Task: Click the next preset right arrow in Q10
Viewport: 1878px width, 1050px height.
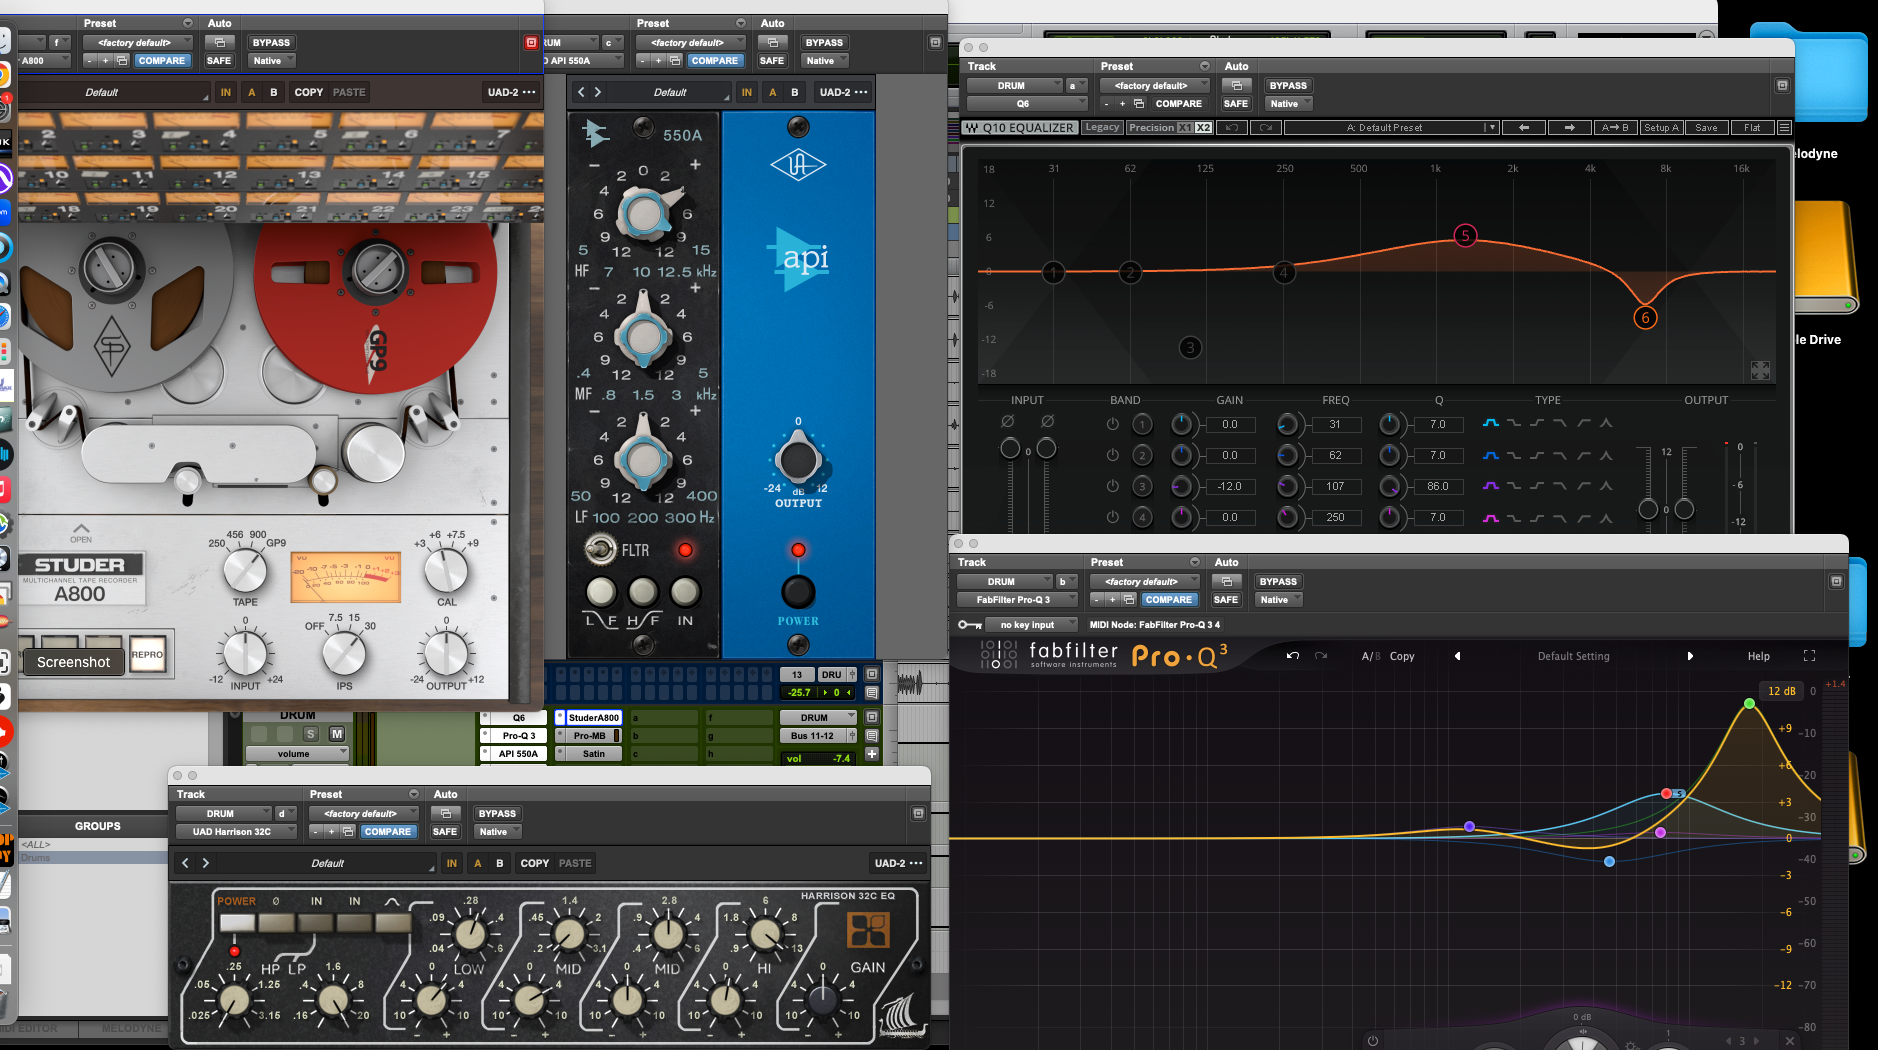Action: [x=1569, y=128]
